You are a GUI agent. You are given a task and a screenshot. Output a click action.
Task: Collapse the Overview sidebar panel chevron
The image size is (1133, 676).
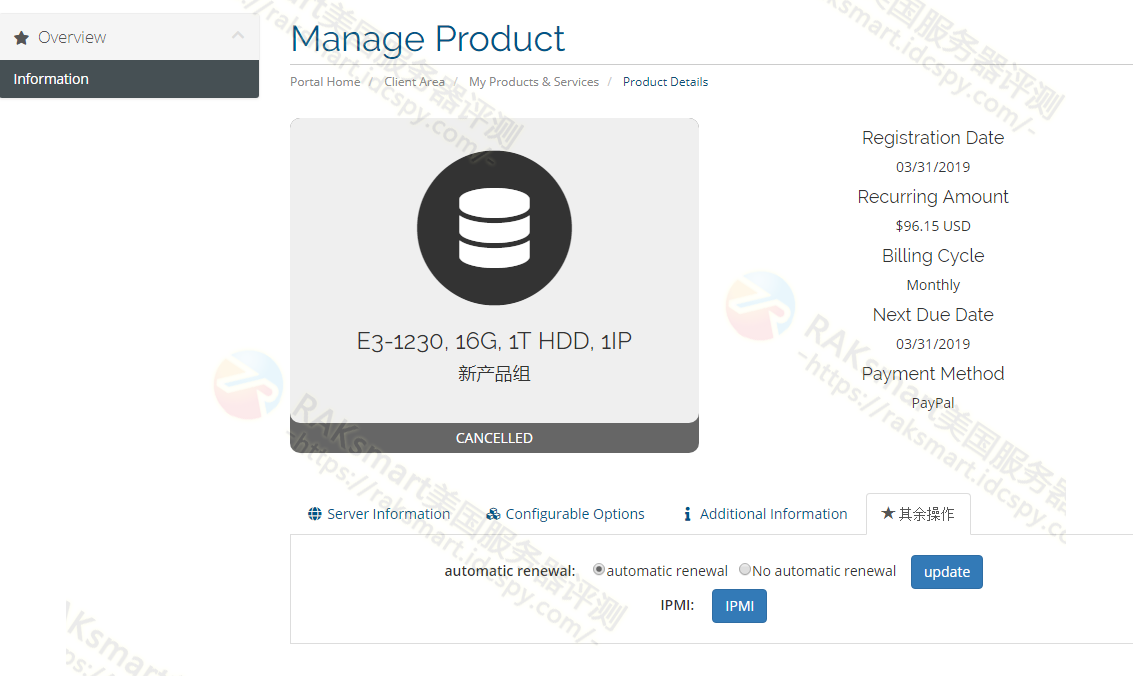(x=238, y=35)
